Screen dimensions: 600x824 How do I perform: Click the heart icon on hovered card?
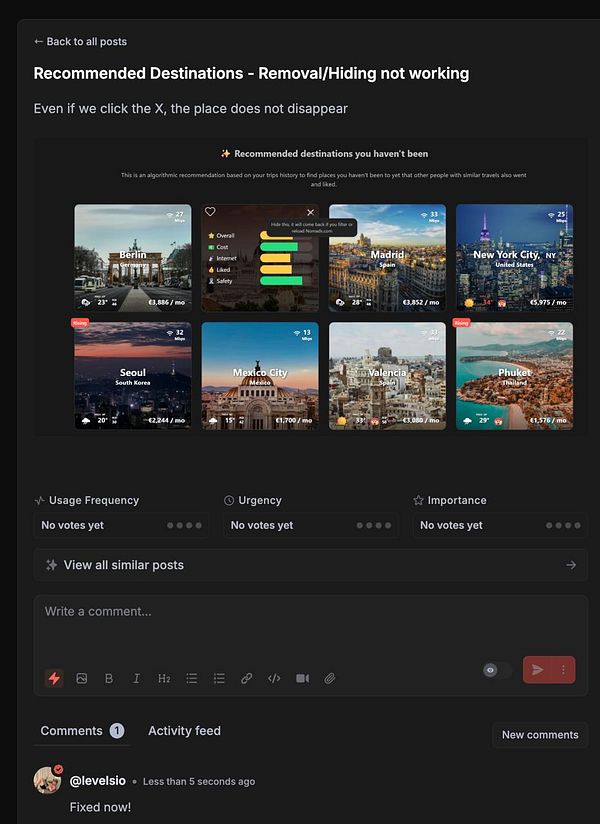coord(210,211)
